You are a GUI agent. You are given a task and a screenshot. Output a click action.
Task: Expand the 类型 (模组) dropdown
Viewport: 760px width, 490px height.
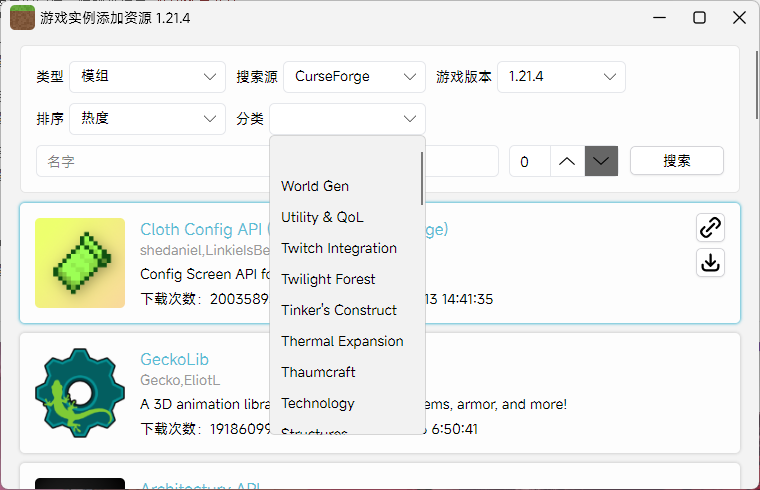(148, 77)
